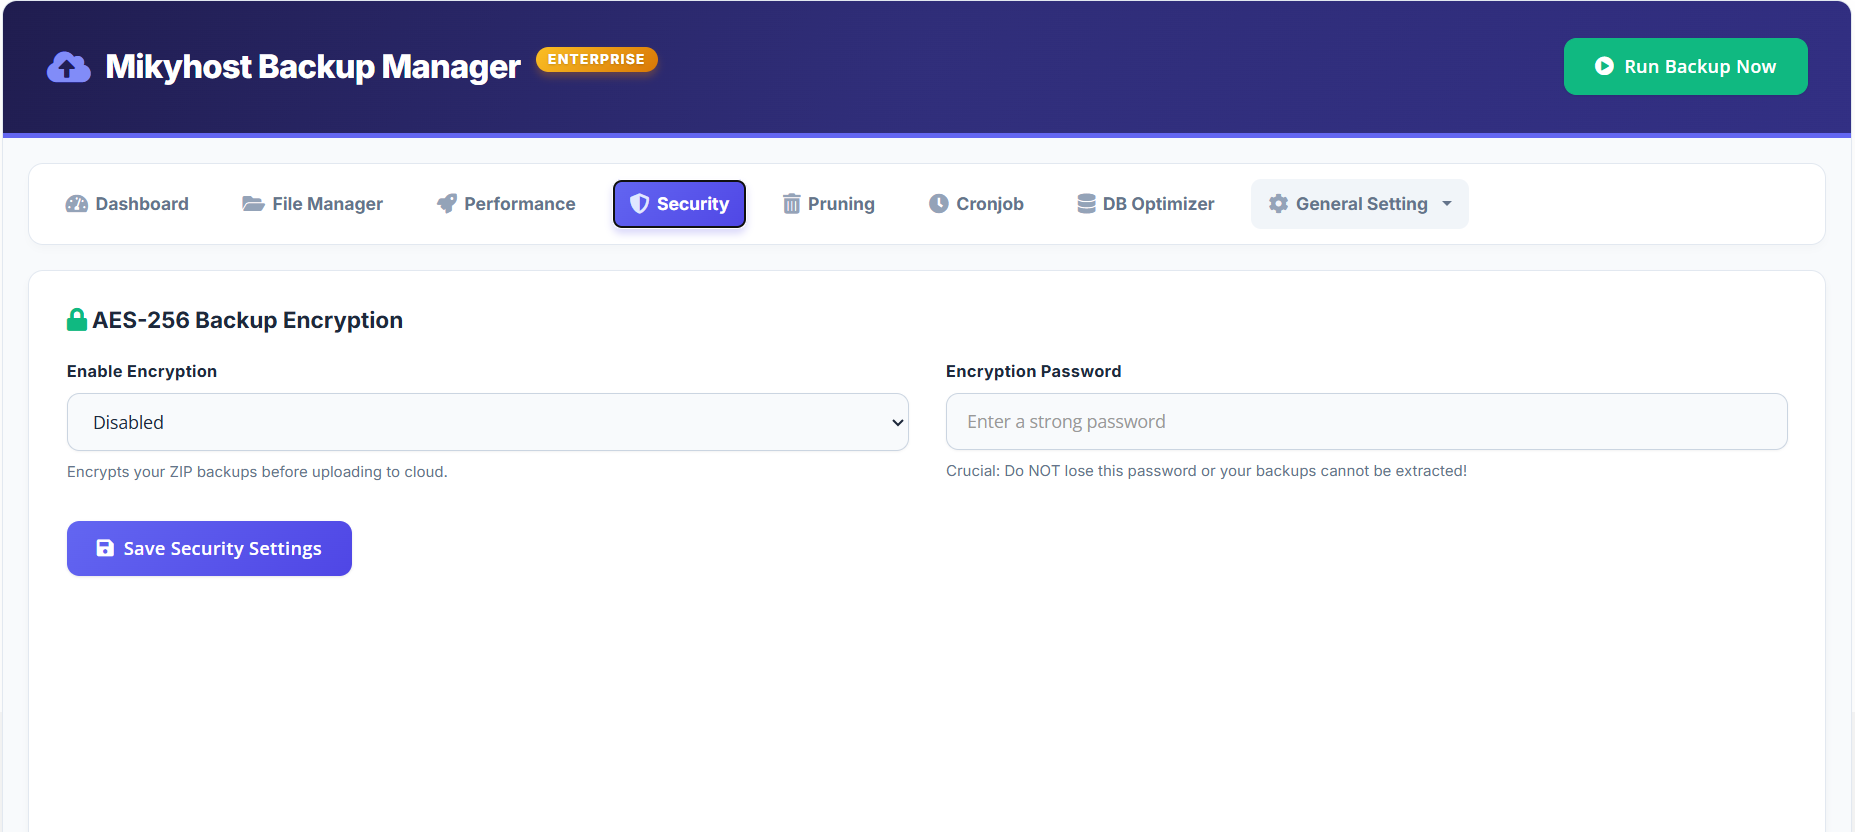
Task: Click the Enable Encryption label
Action: tap(142, 371)
